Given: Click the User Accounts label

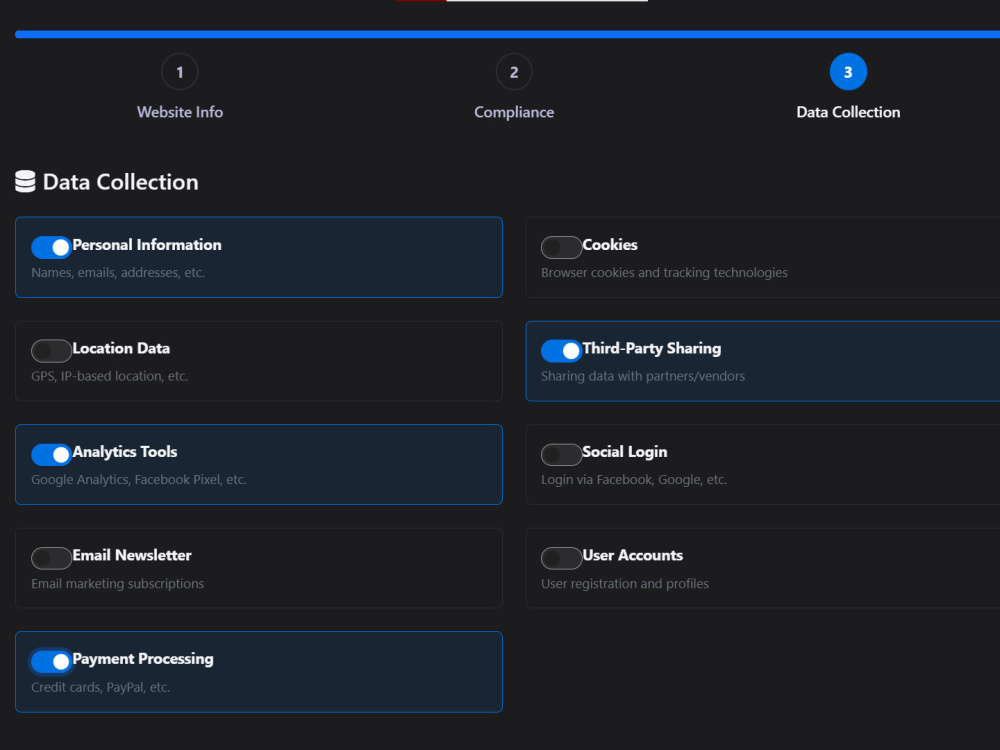Looking at the screenshot, I should pos(633,555).
